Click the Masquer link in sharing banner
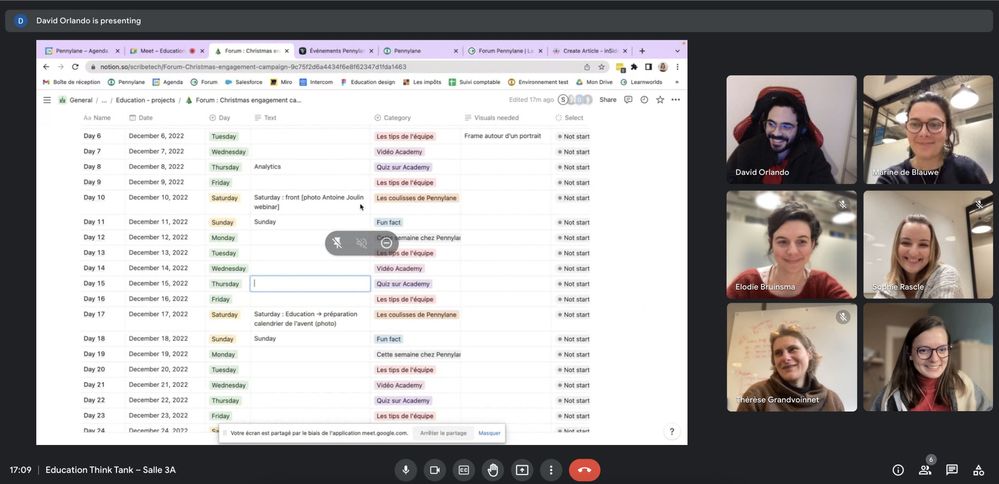This screenshot has height=484, width=999. [489, 433]
